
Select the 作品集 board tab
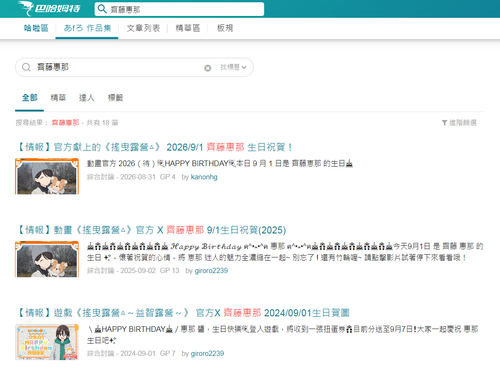(x=87, y=28)
